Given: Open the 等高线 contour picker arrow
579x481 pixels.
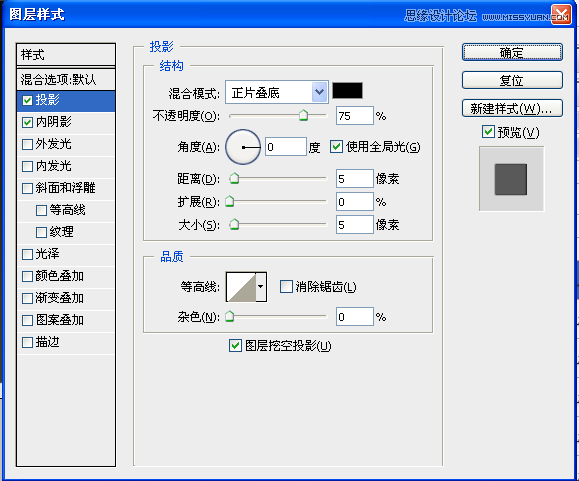Looking at the screenshot, I should point(261,287).
